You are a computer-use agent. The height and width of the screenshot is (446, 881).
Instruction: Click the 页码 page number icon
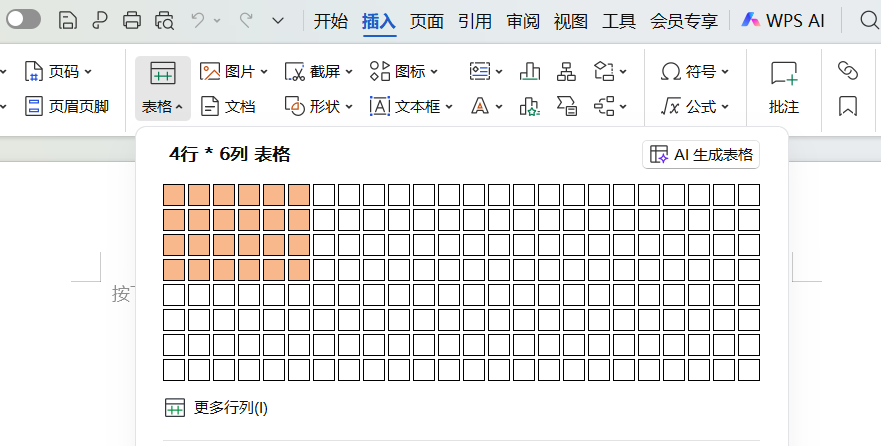(x=34, y=72)
